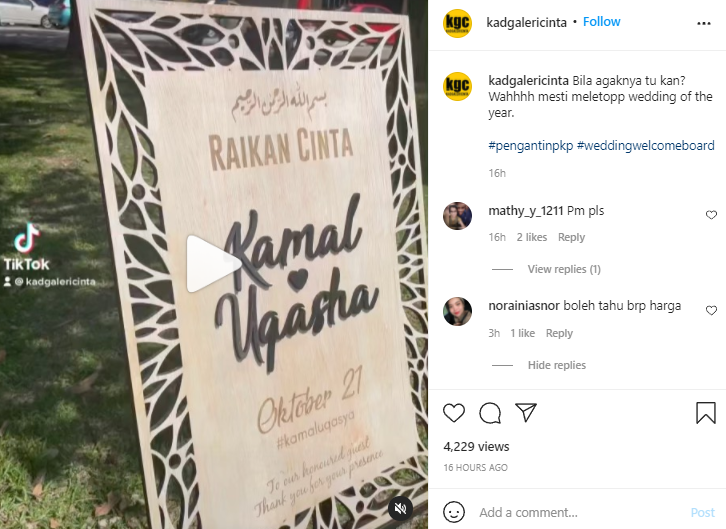Screen dimensions: 726x529
Task: Unmute video using speaker icon
Action: coord(400,509)
